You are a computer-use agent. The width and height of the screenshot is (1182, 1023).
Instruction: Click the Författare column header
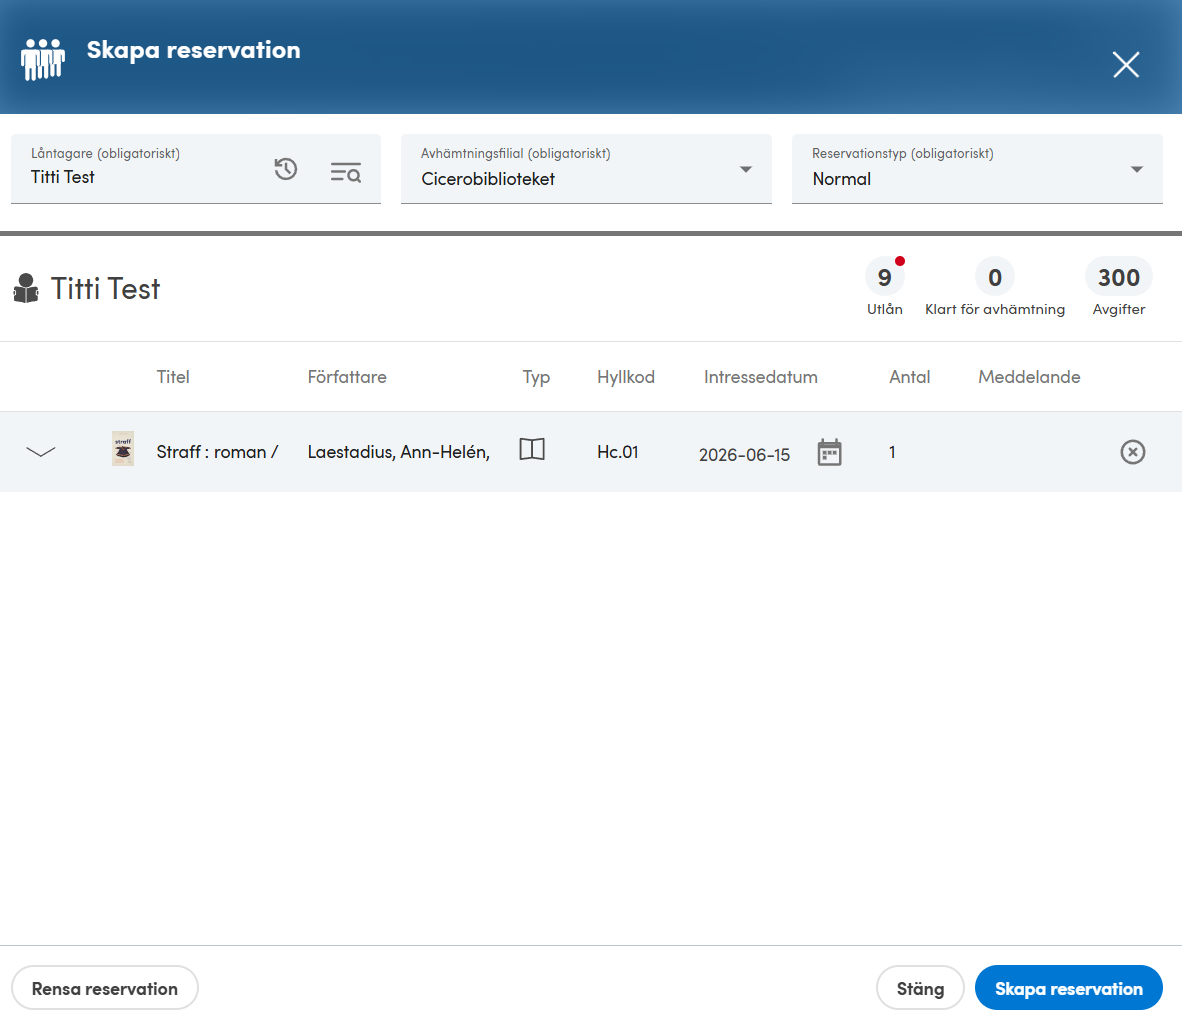click(347, 377)
